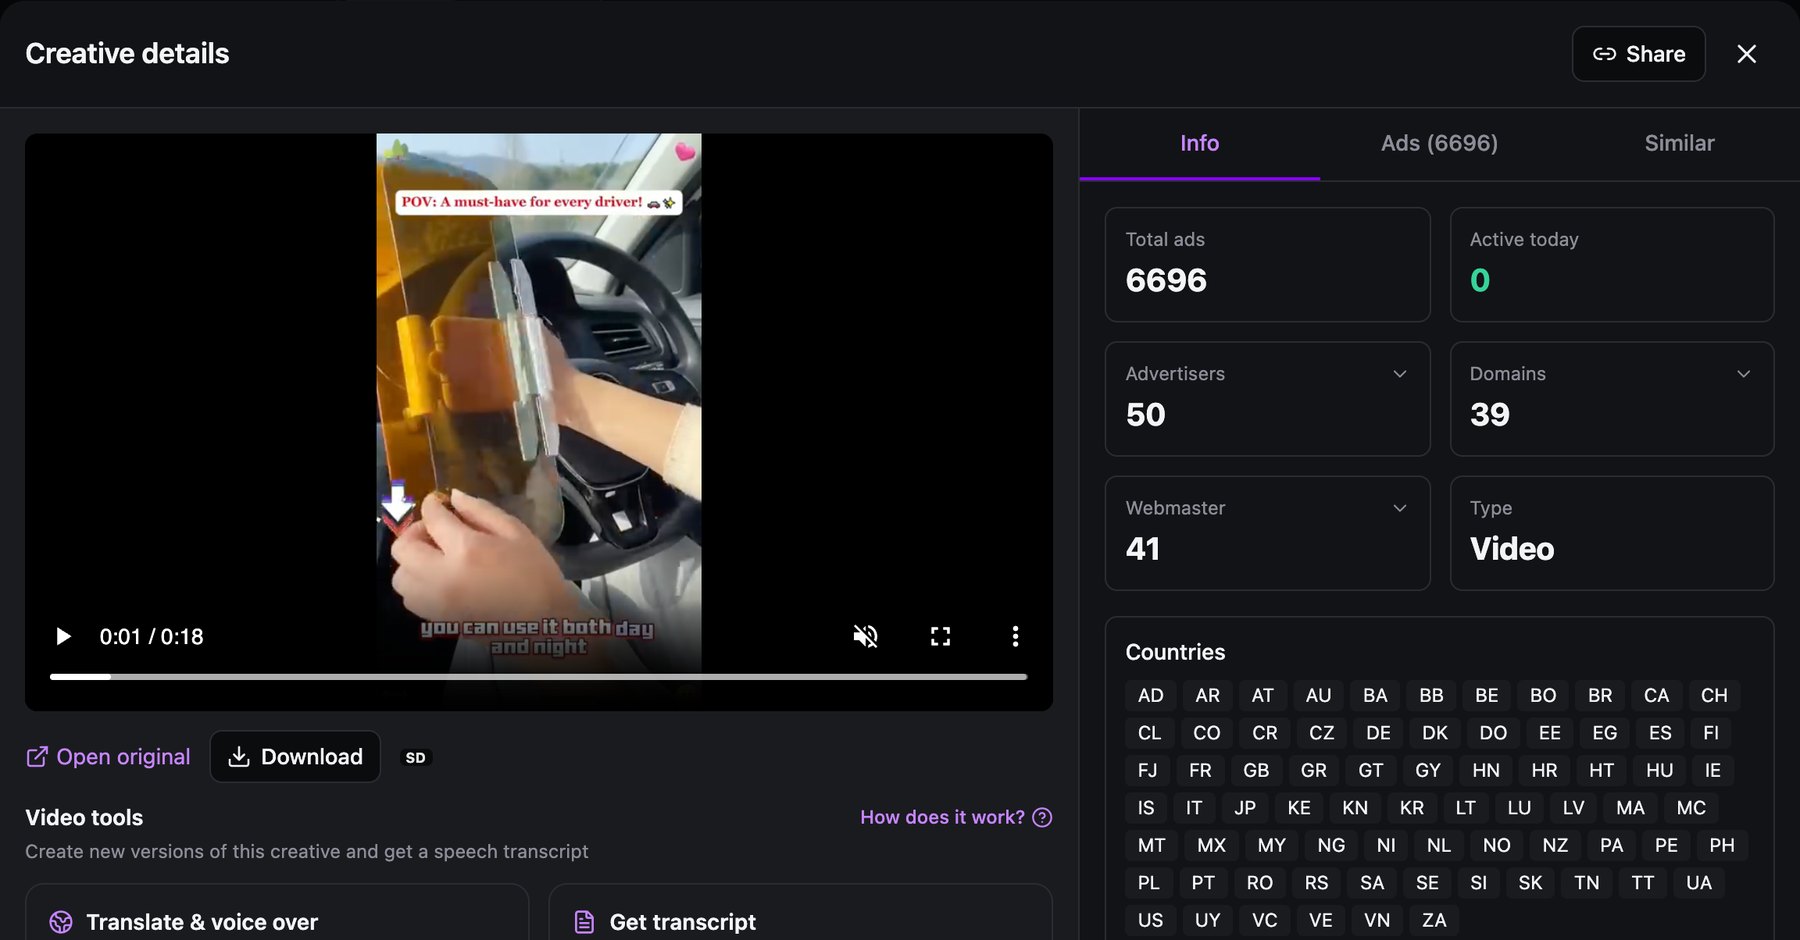
Task: Open the Similar tab
Action: tap(1679, 143)
